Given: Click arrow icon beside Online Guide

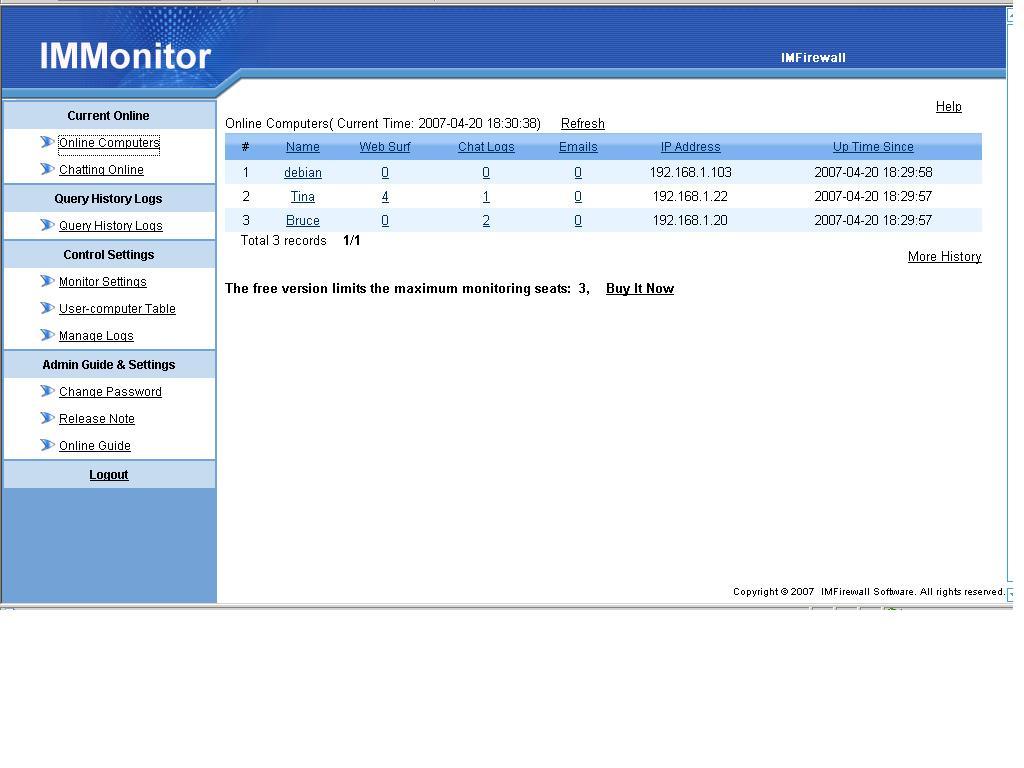Looking at the screenshot, I should (47, 445).
